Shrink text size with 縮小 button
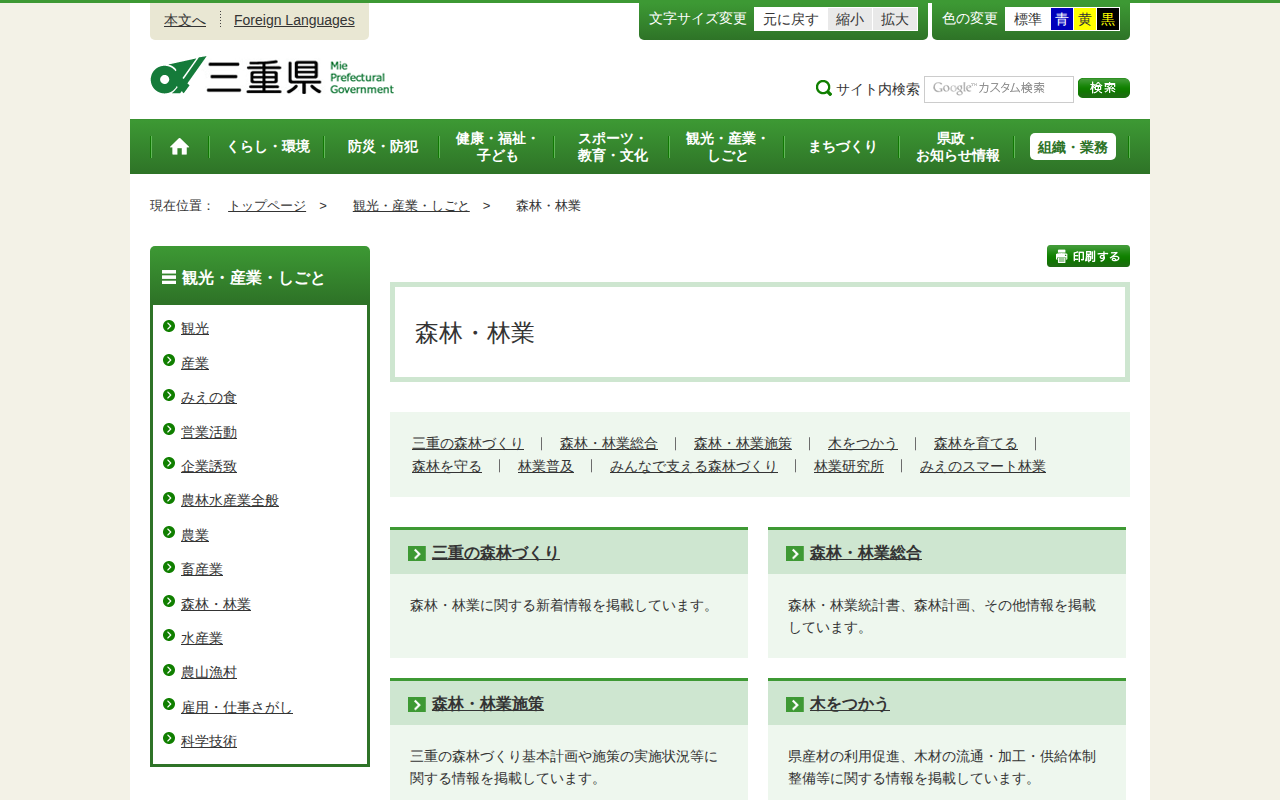Image resolution: width=1280 pixels, height=800 pixels. (850, 19)
